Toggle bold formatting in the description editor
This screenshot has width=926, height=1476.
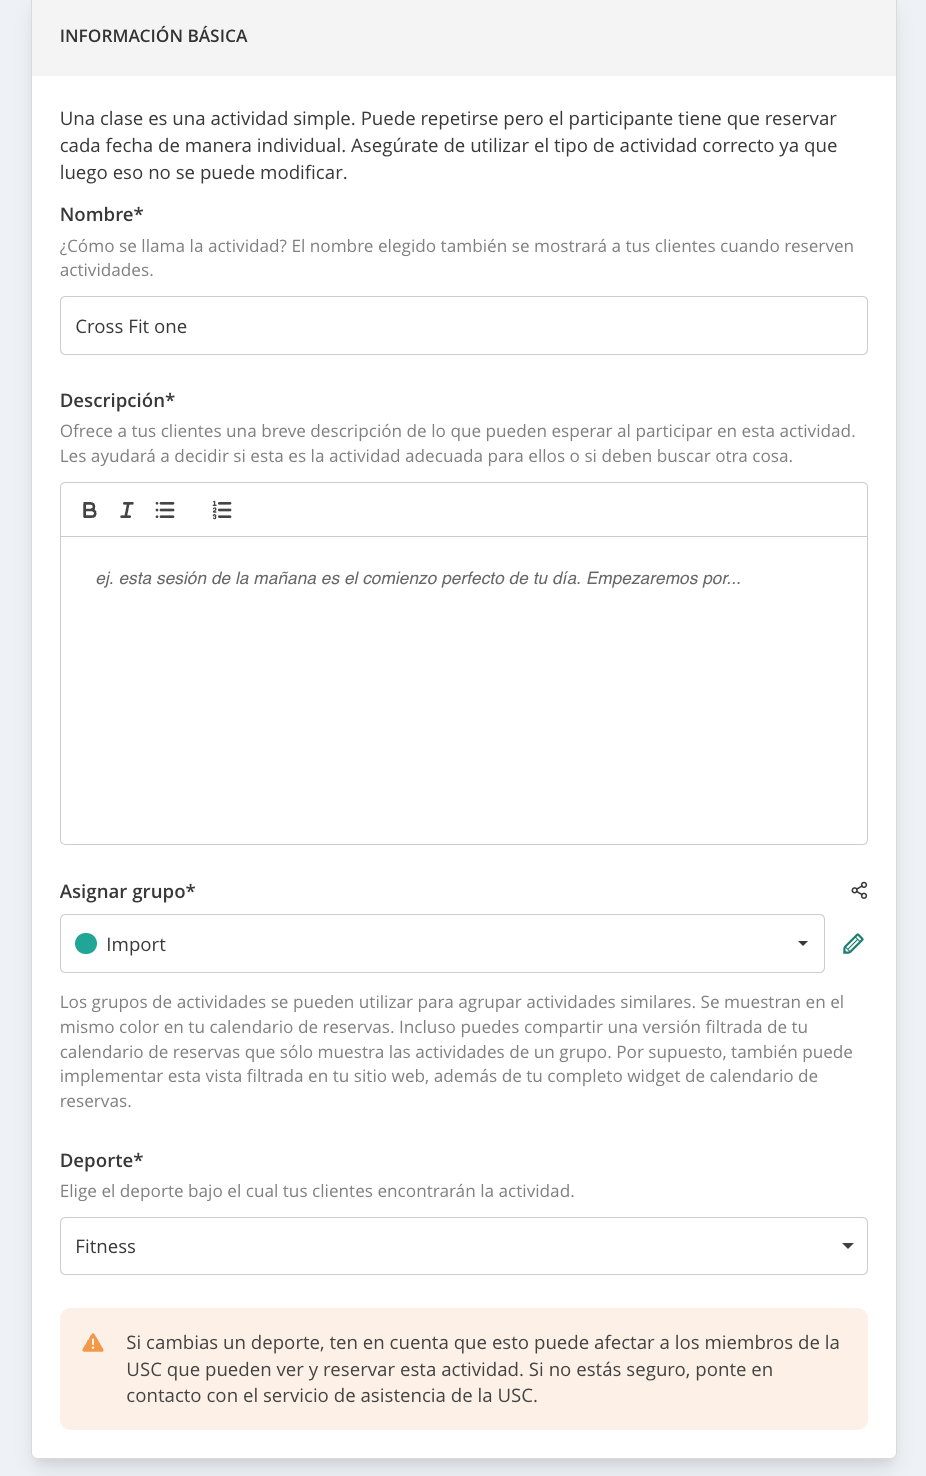[89, 510]
